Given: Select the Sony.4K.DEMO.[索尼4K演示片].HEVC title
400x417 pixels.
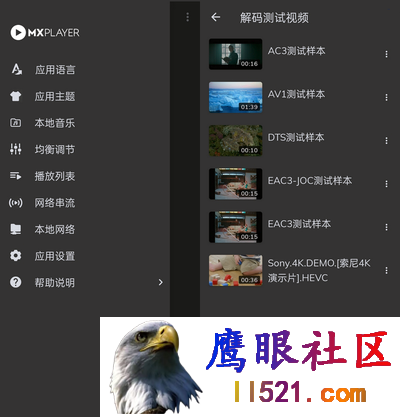Looking at the screenshot, I should point(319,270).
